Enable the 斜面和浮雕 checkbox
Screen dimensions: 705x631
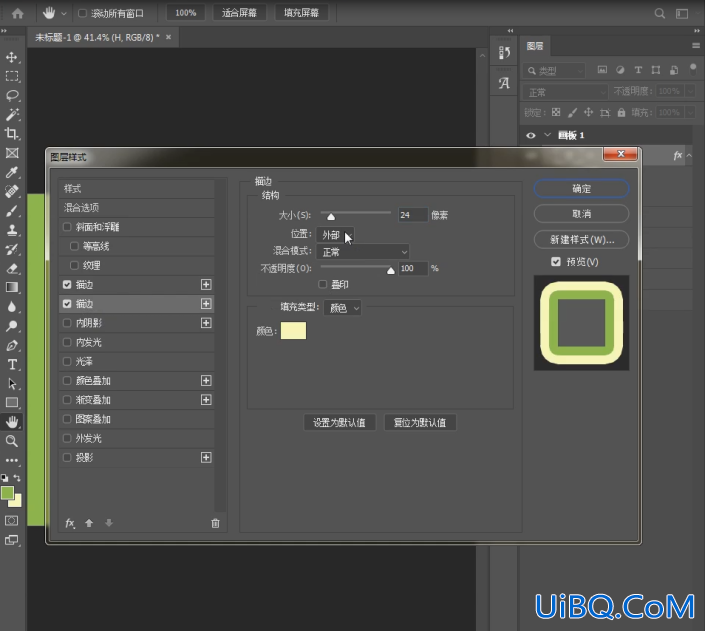coord(67,227)
